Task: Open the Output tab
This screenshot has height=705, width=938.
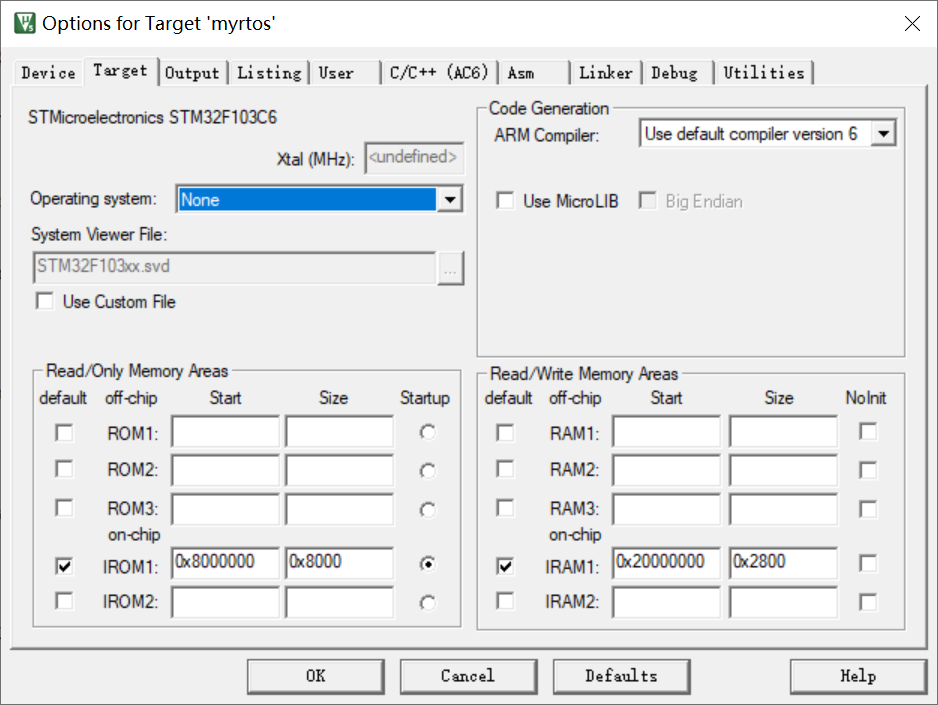Action: (193, 73)
